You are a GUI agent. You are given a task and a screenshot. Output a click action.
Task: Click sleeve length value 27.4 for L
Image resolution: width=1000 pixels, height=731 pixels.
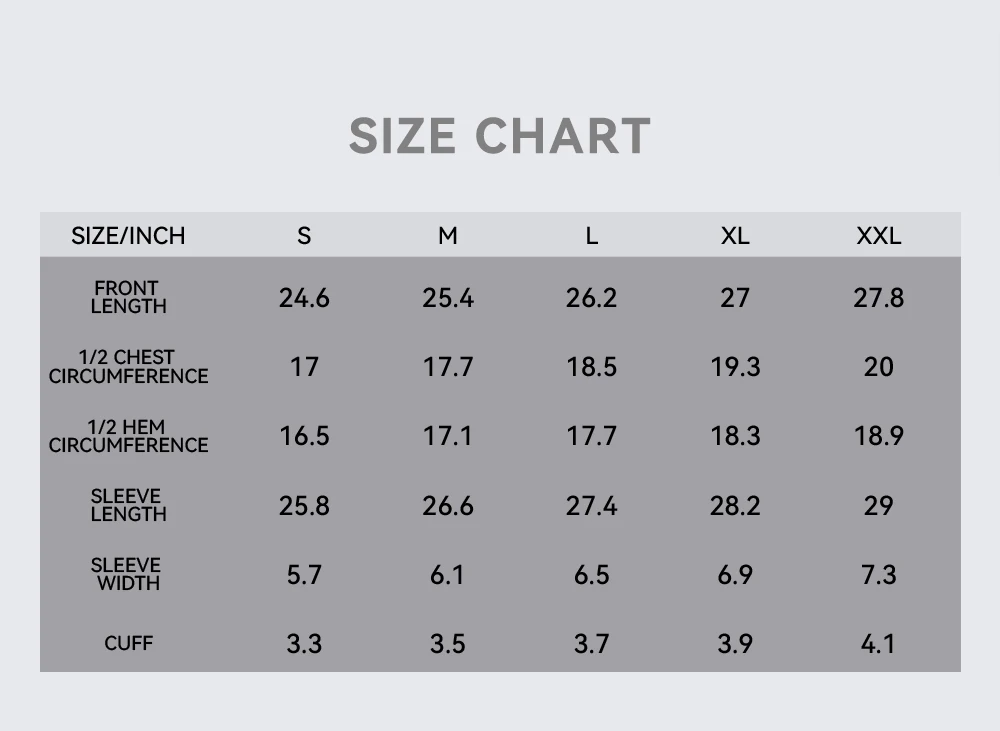pyautogui.click(x=592, y=506)
